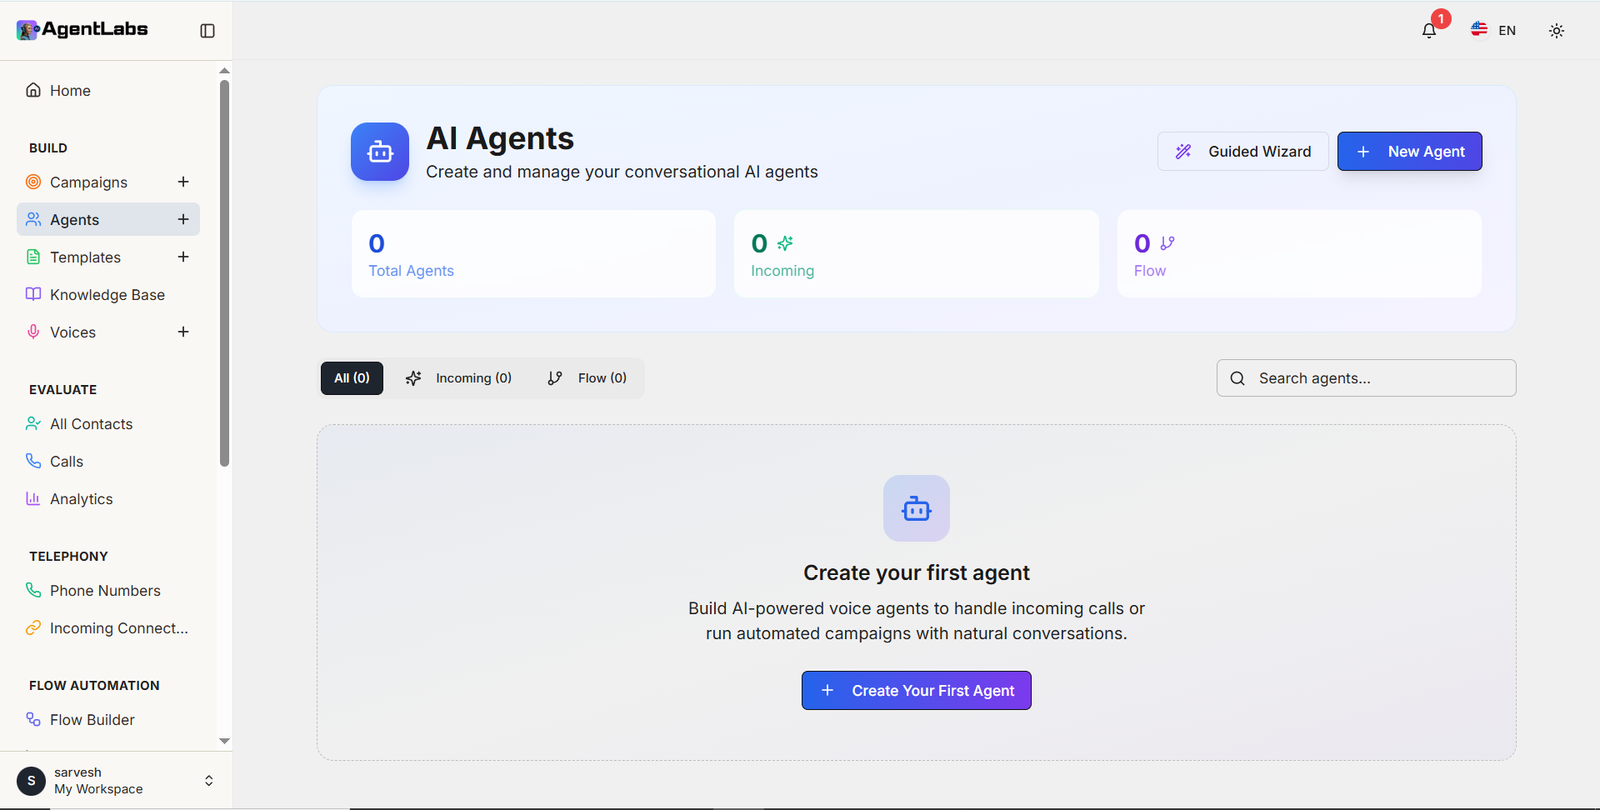Go to Home in sidebar
Viewport: 1600px width, 810px height.
[x=108, y=91]
